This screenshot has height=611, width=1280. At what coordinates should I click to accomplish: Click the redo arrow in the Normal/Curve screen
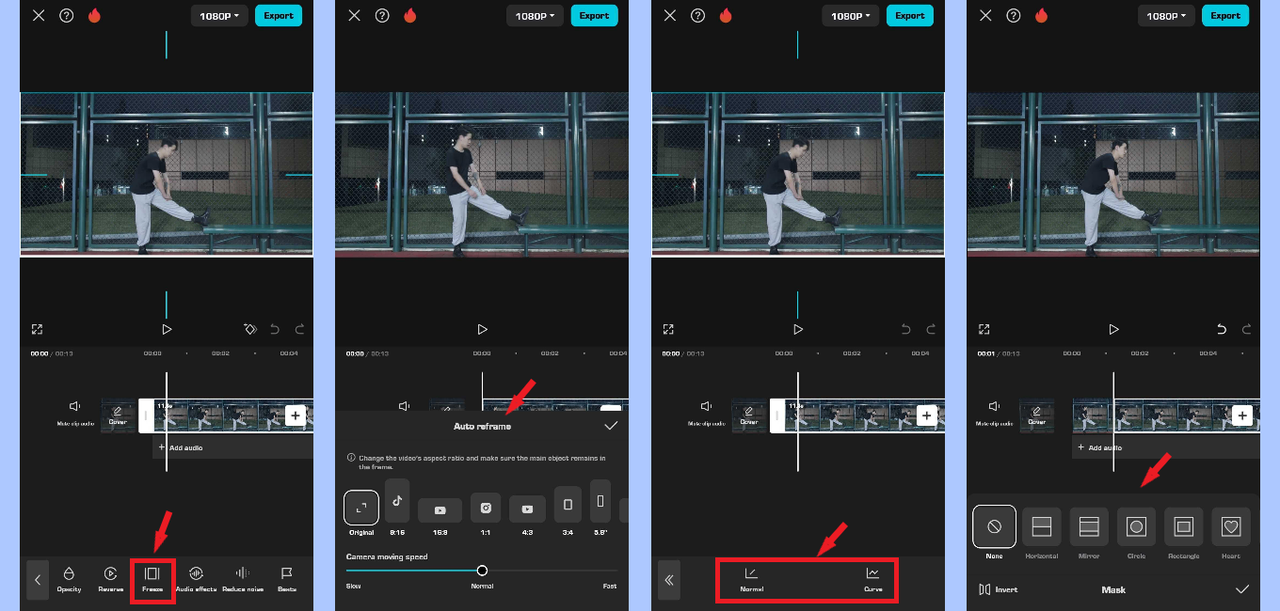(930, 329)
